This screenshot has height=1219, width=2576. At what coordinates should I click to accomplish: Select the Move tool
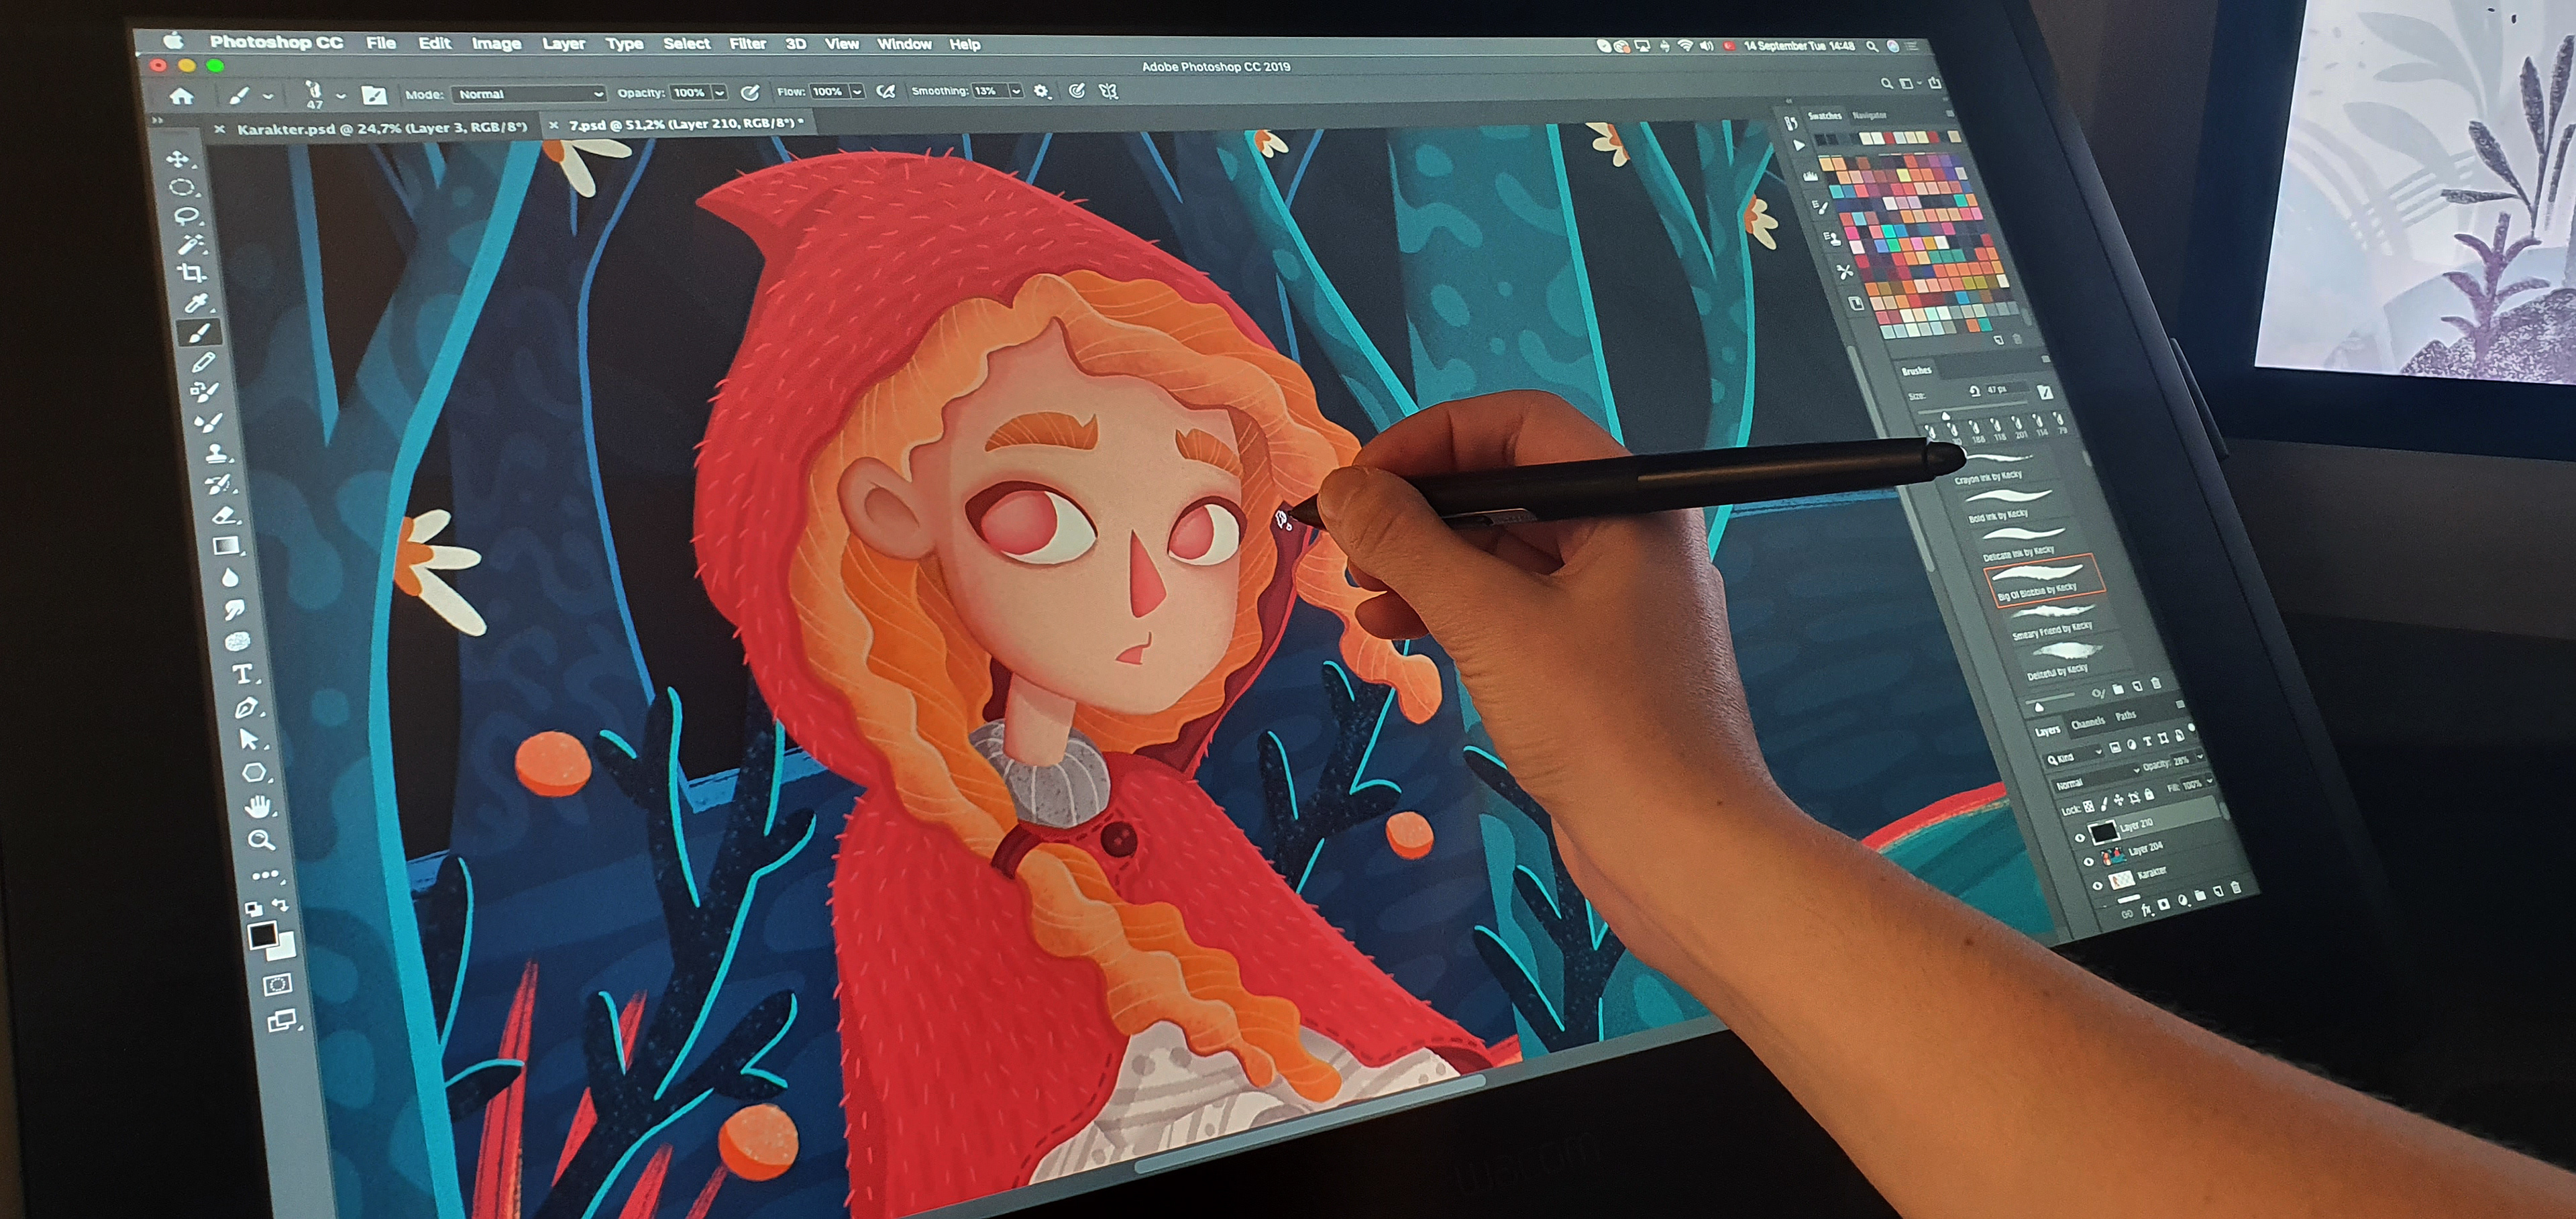point(178,159)
